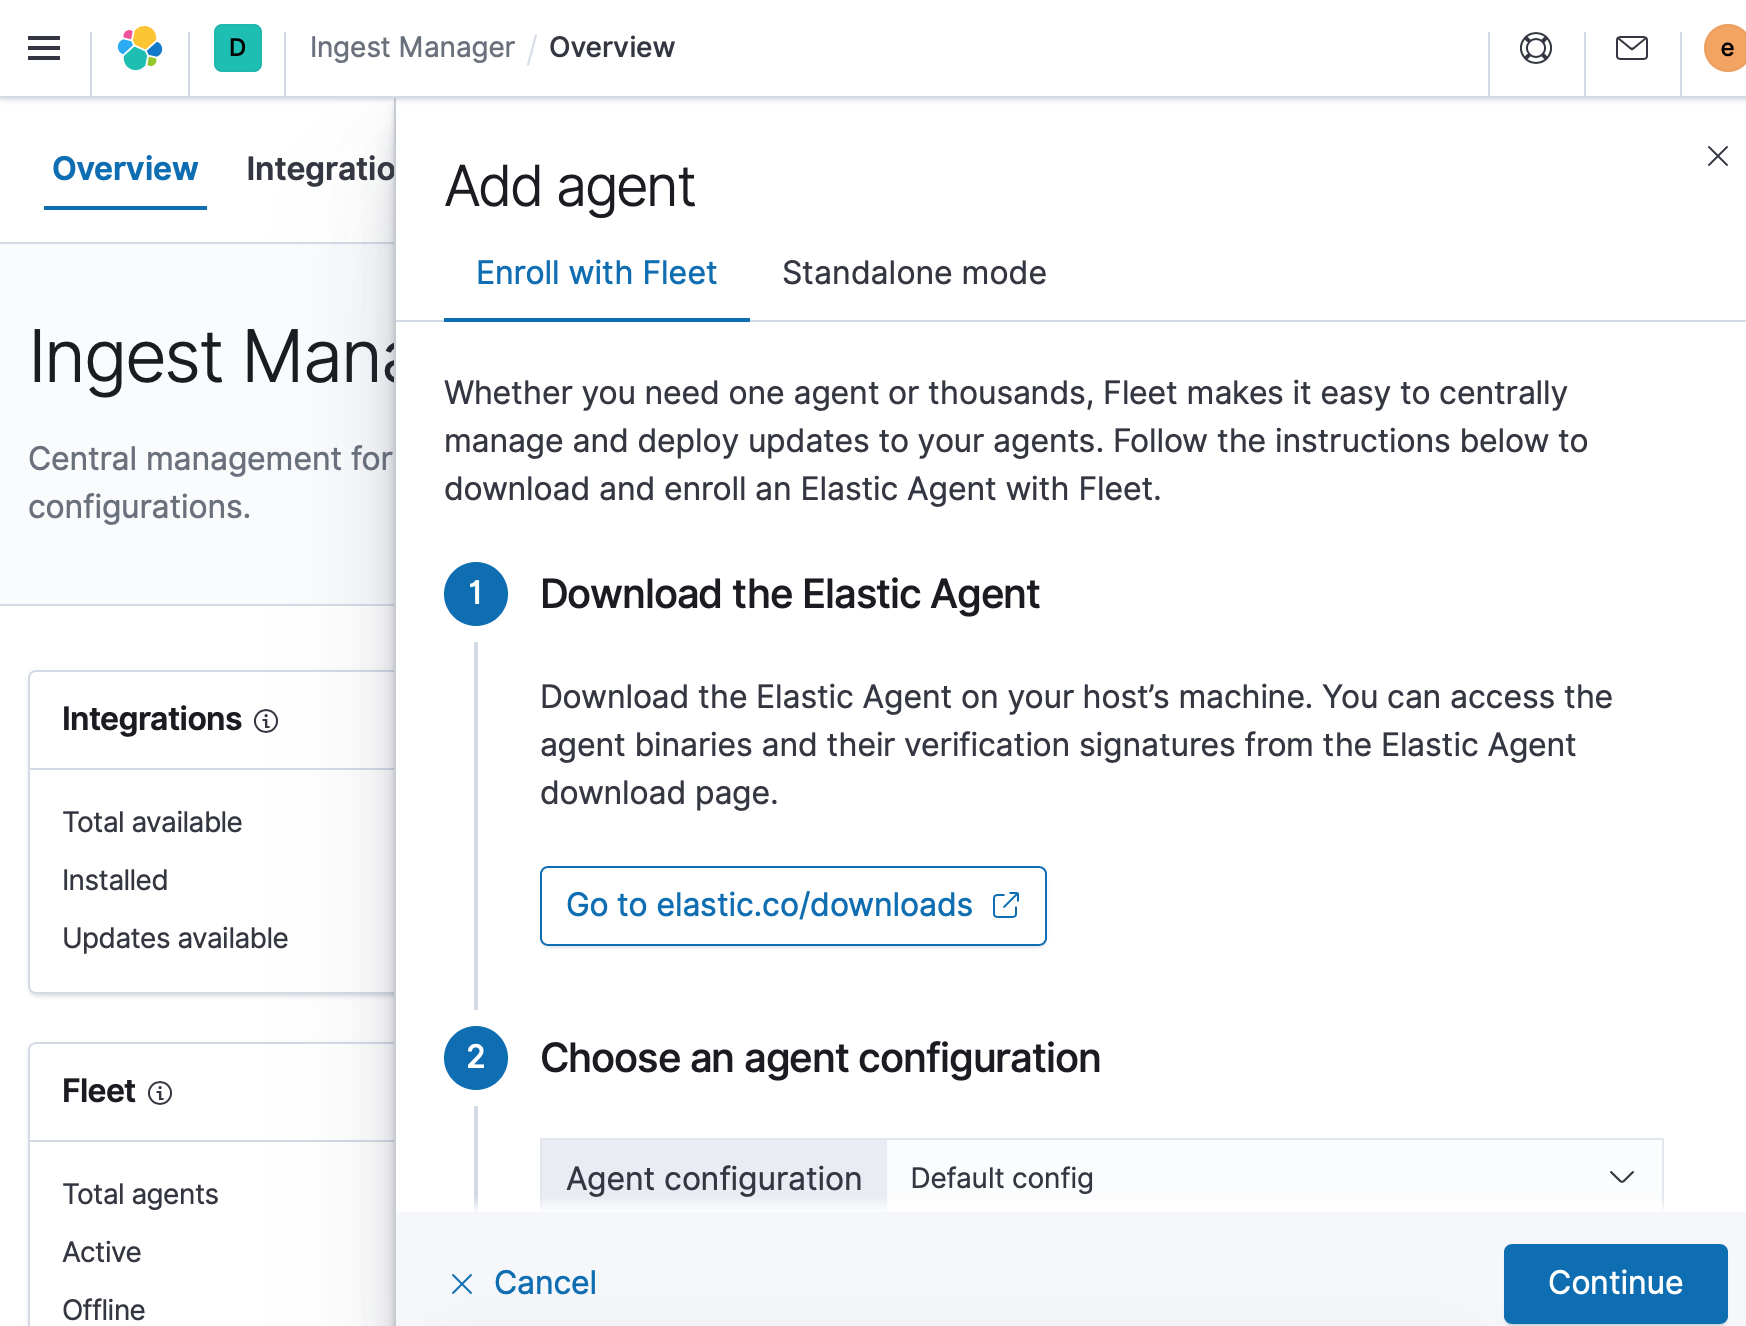Open the Agent configuration dropdown
Viewport: 1746px width, 1326px height.
(x=1621, y=1177)
